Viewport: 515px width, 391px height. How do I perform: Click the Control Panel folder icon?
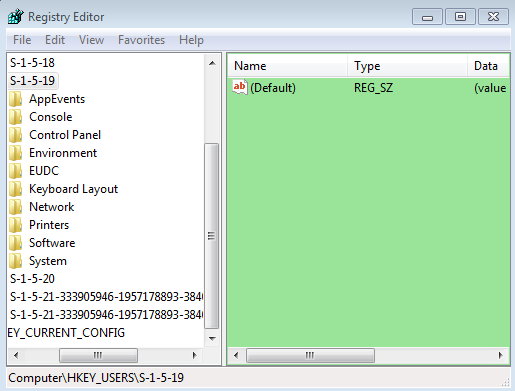coord(16,135)
